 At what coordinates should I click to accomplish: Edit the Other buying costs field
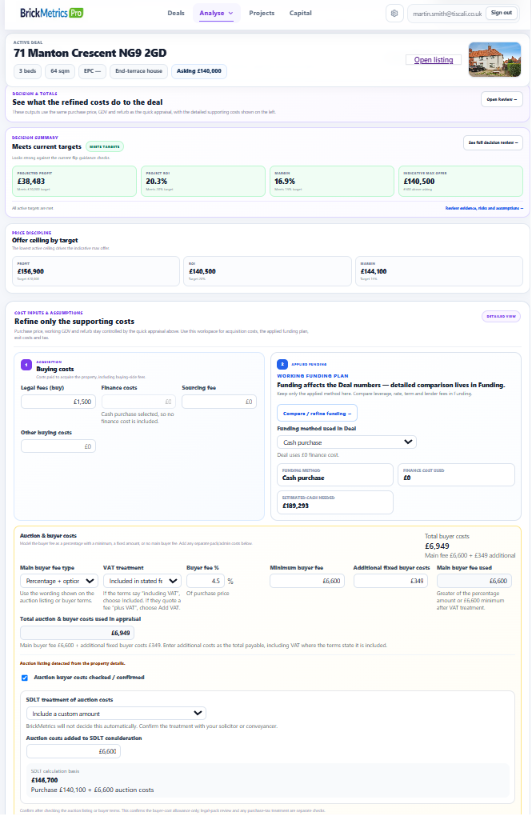58,446
